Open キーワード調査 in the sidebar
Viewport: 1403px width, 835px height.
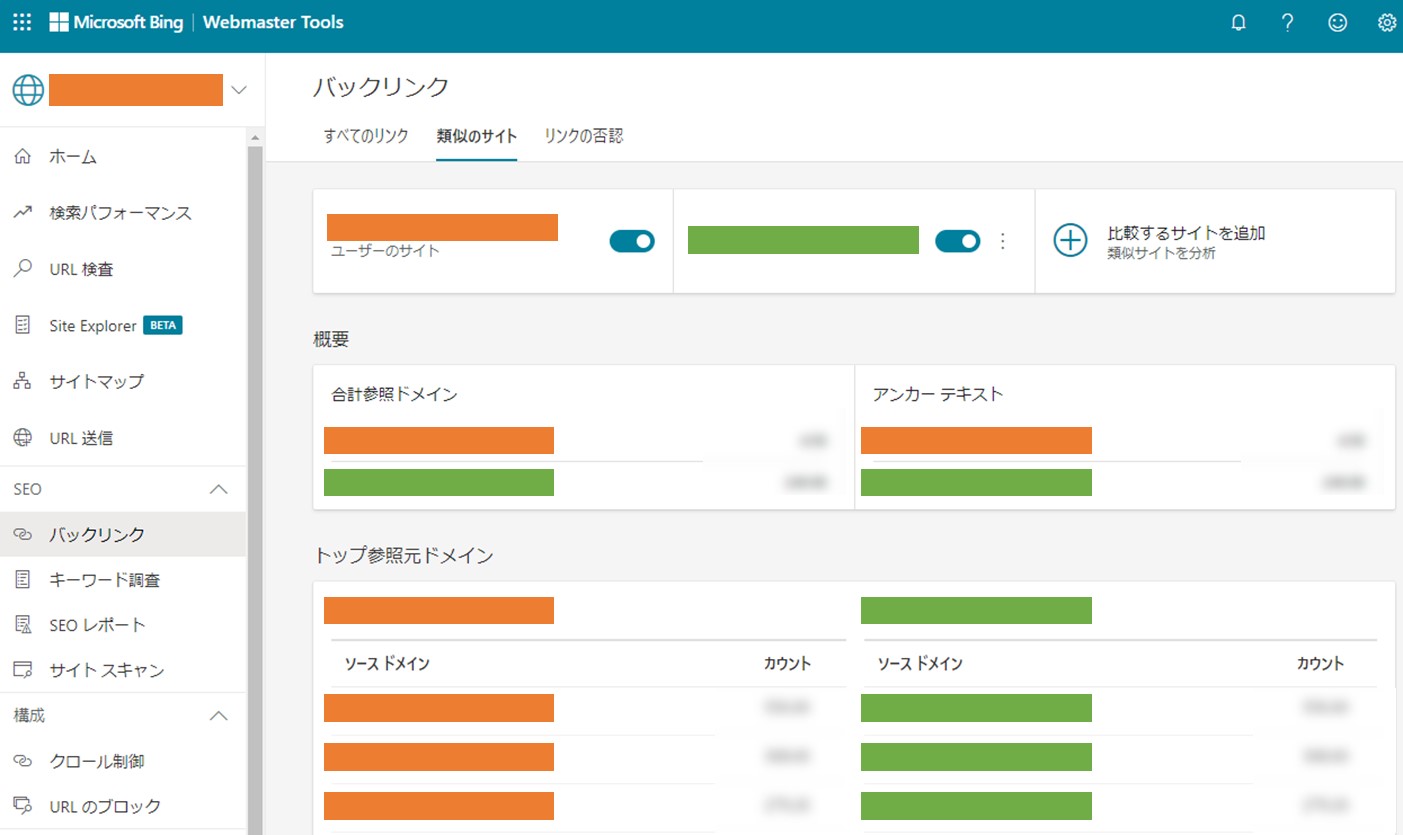click(104, 580)
